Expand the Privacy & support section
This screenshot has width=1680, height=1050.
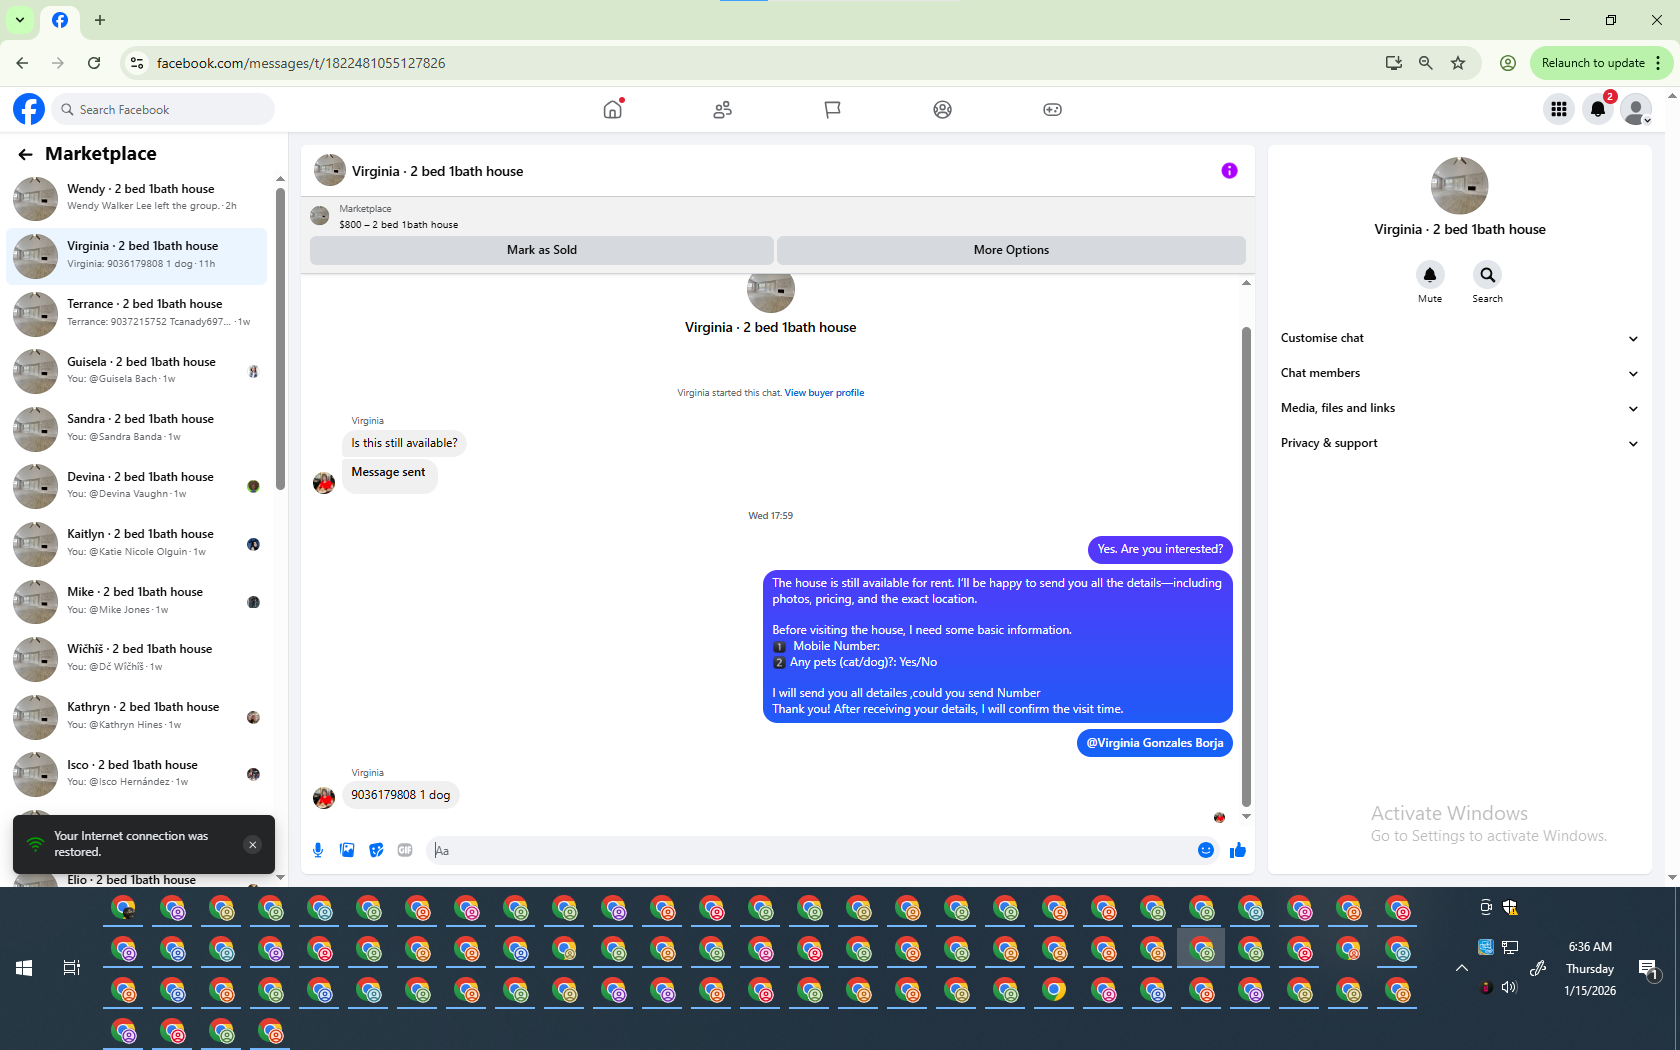1459,443
